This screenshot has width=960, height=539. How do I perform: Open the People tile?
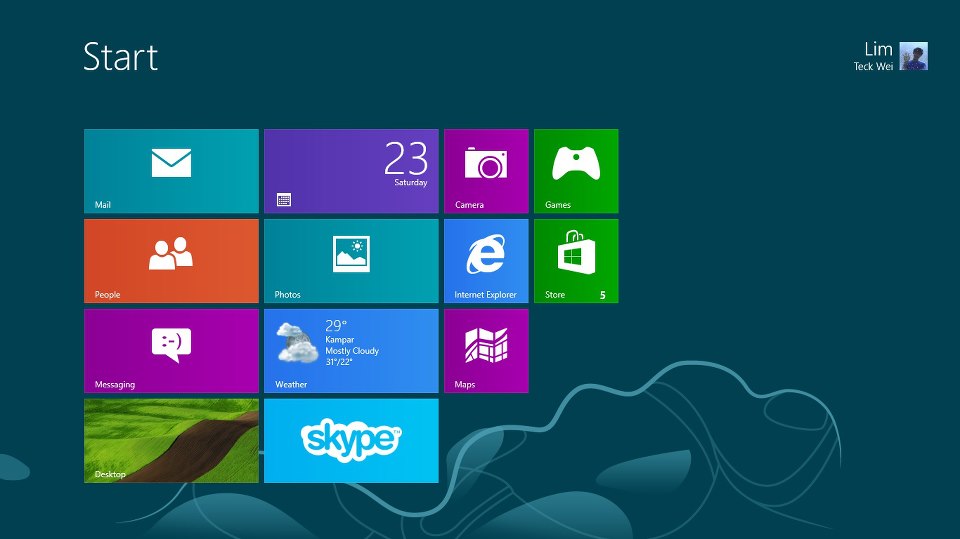tap(171, 261)
